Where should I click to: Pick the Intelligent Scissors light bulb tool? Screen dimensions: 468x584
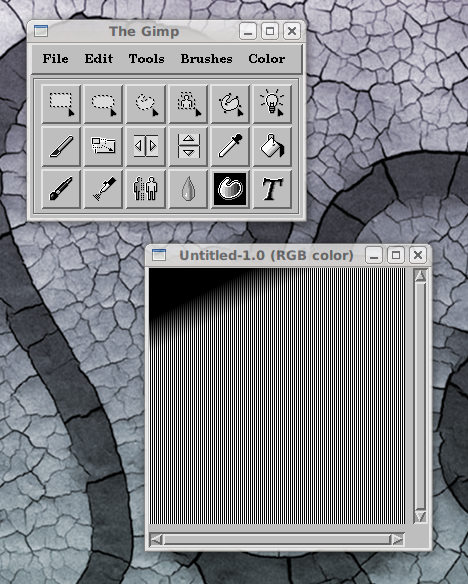click(272, 104)
